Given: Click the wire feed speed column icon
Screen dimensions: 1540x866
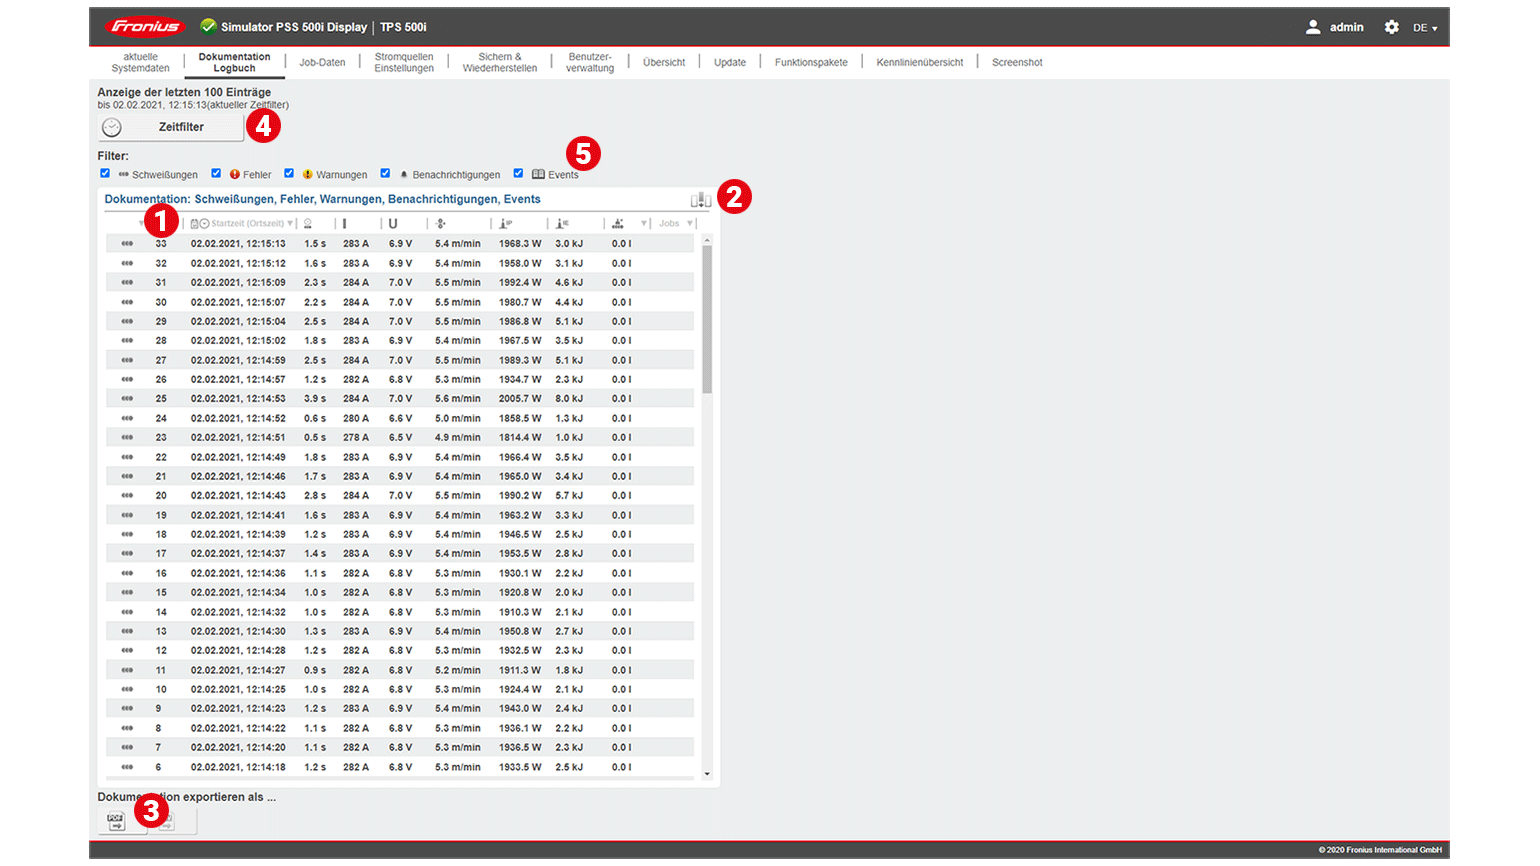Looking at the screenshot, I should (441, 224).
